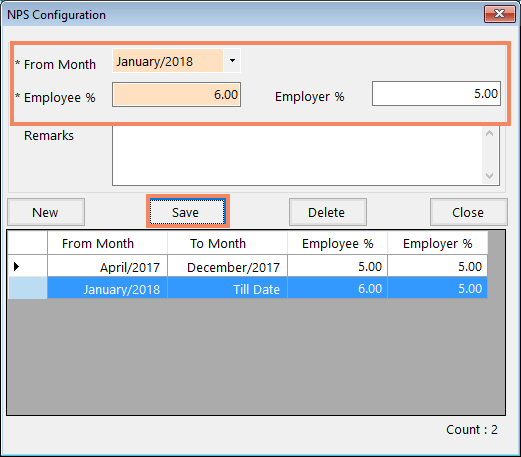Screen dimensions: 521x457
Task: Click the Till Date cell
Action: click(227, 288)
